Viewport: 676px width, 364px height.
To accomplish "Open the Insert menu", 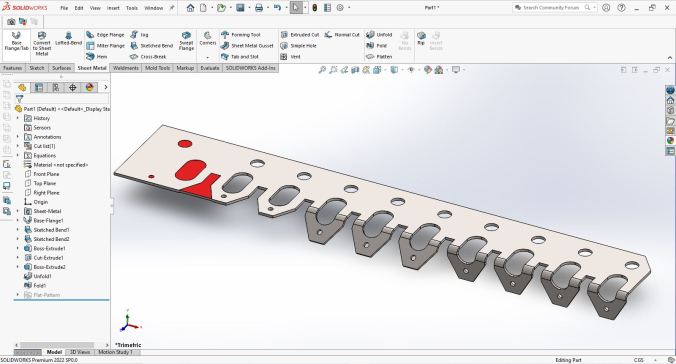I will (113, 8).
